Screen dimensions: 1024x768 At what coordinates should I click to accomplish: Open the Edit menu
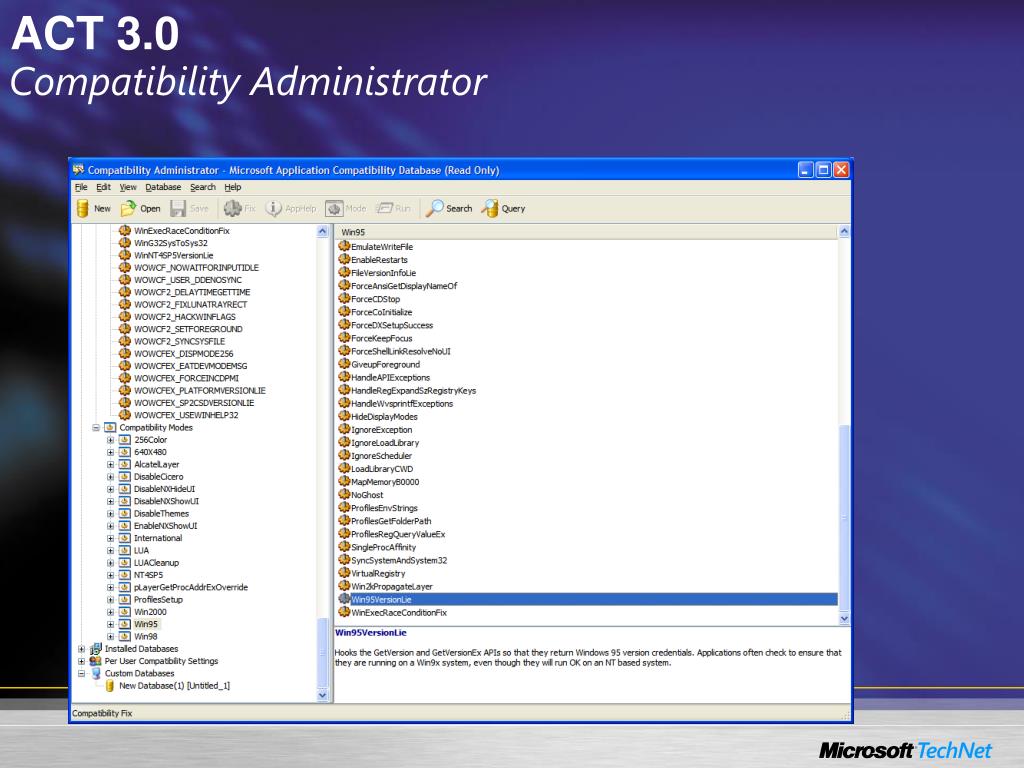point(104,187)
